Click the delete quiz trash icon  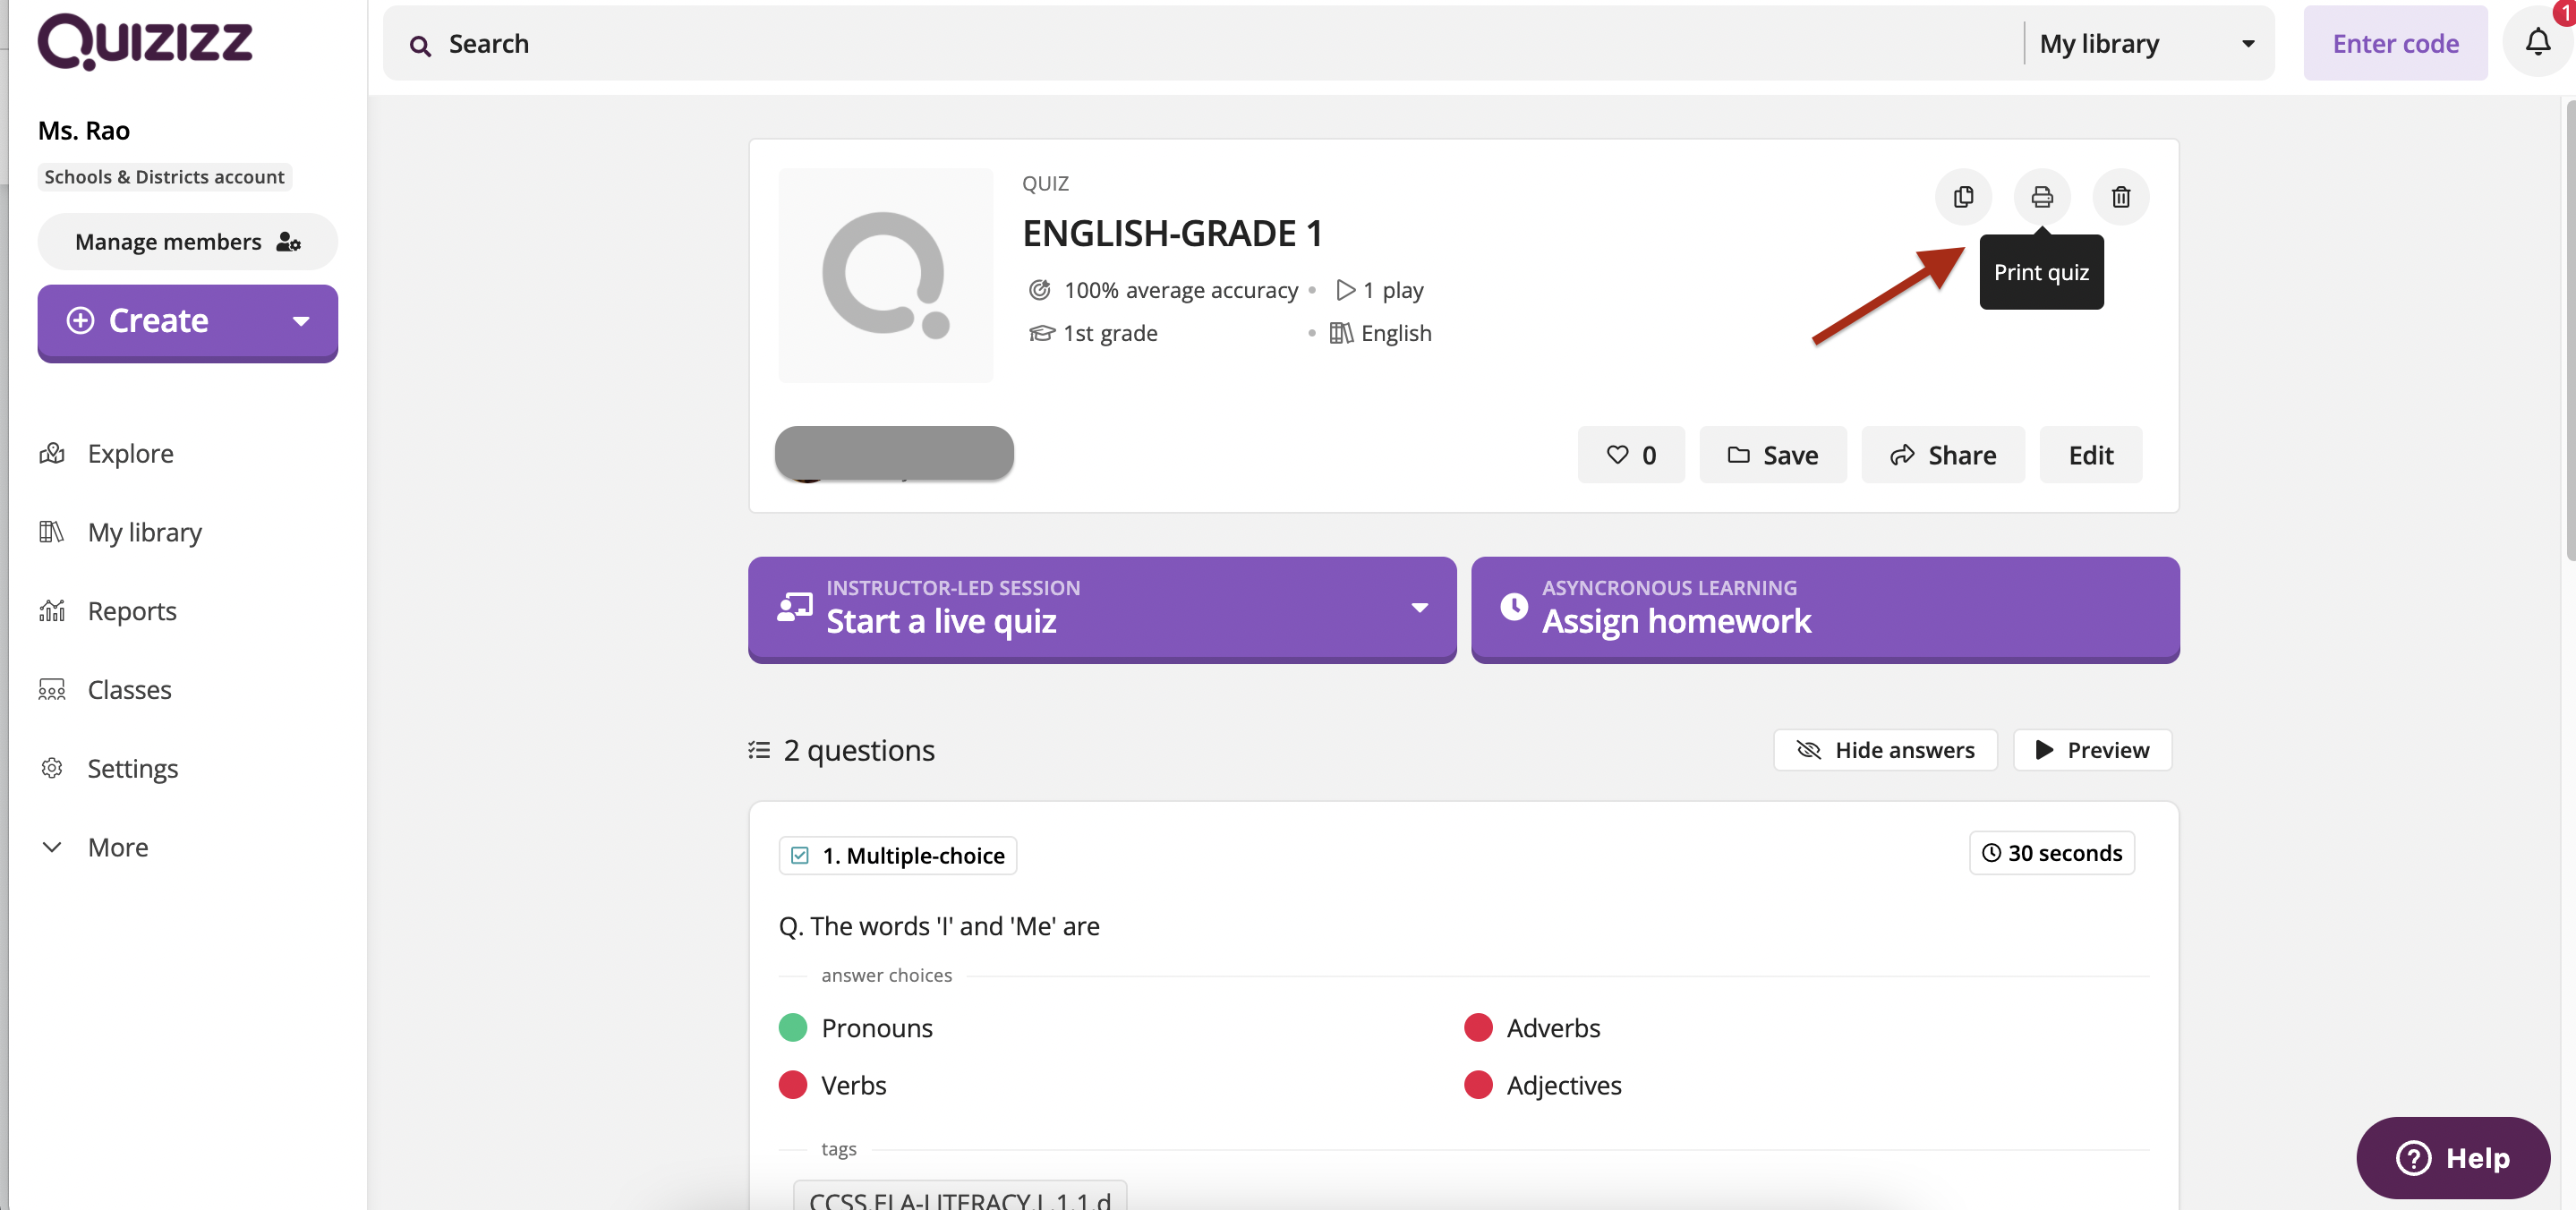2121,195
